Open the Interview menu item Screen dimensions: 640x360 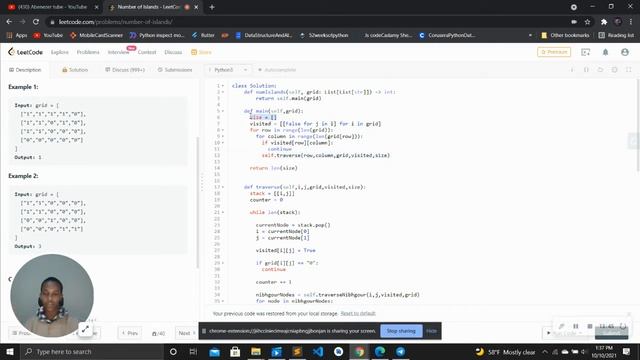(118, 52)
